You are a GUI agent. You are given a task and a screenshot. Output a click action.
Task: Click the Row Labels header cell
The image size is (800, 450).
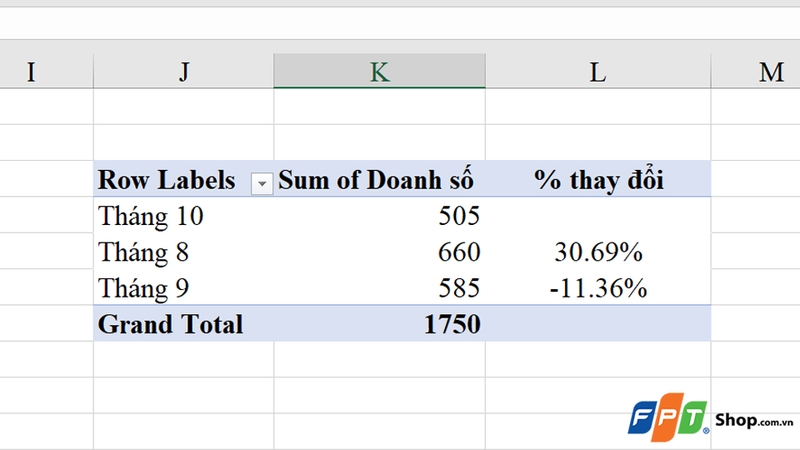click(167, 181)
